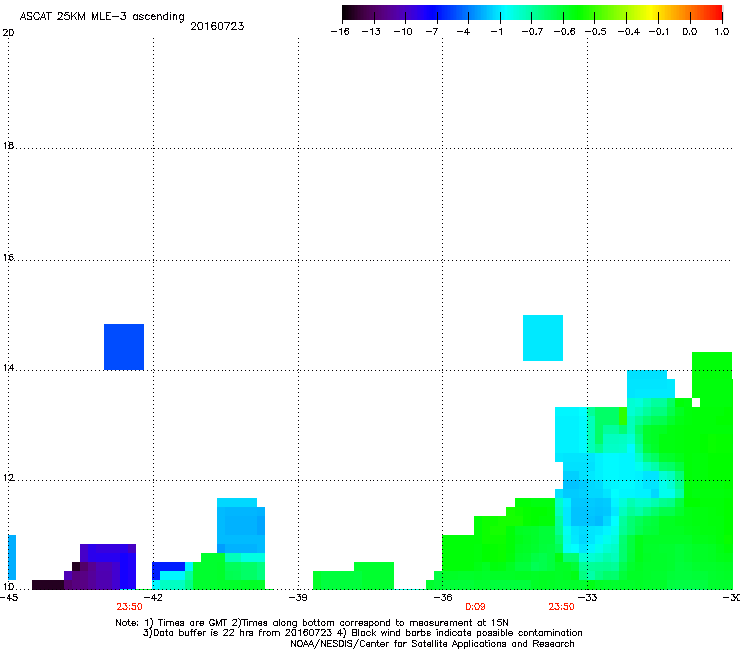Click the red 23:50 time near -33
The width and height of the screenshot is (740, 650).
(561, 607)
